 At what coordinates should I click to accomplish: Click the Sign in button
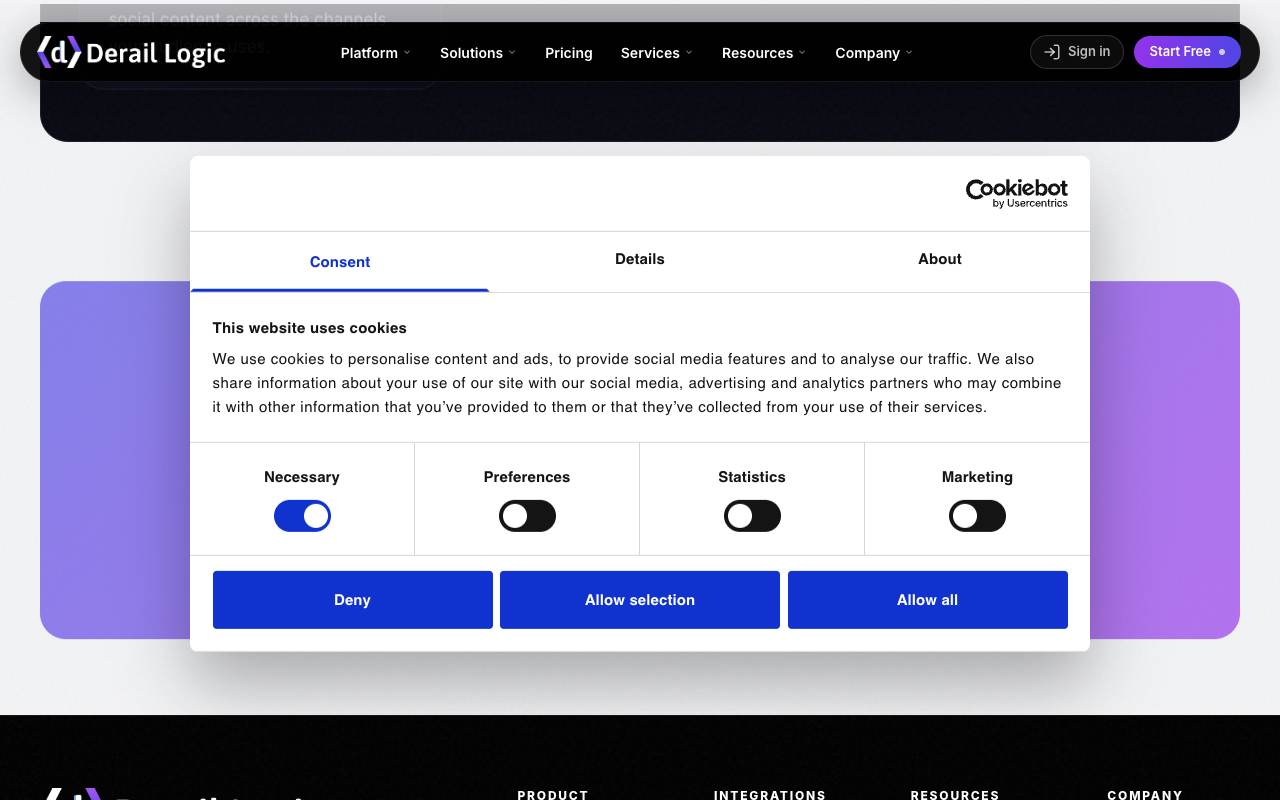pos(1077,52)
